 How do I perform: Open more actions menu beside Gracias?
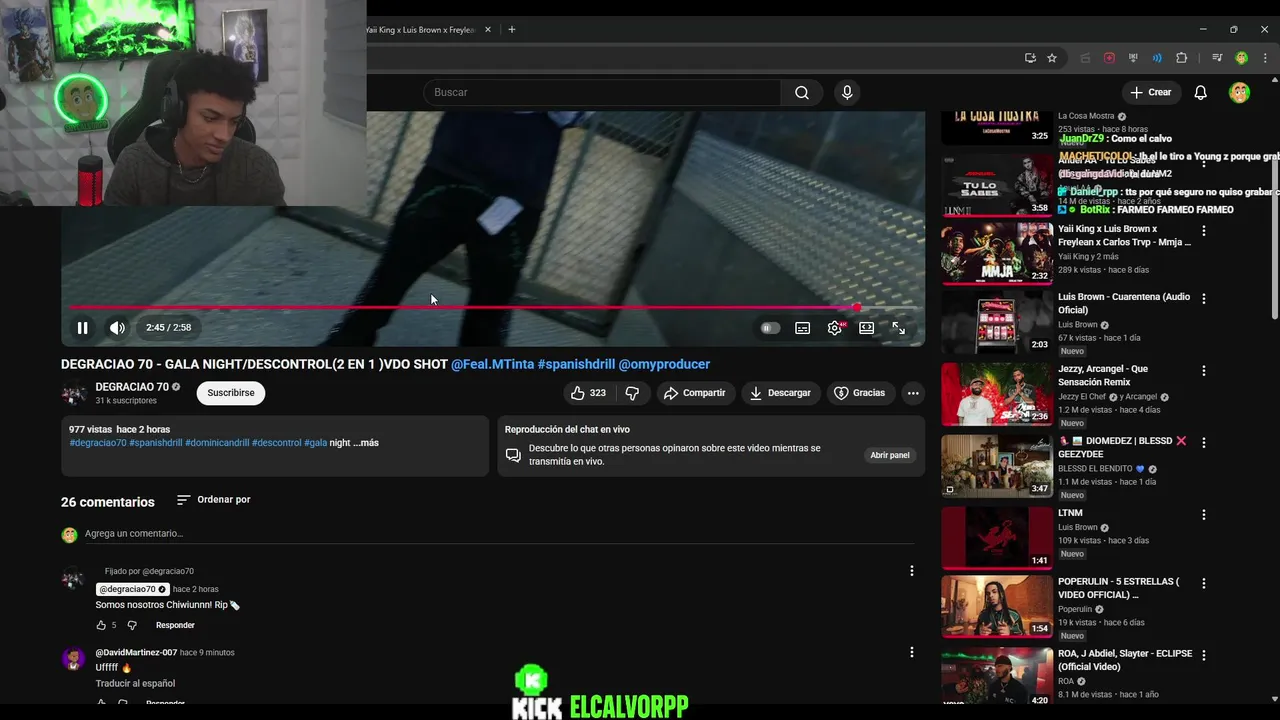[913, 393]
